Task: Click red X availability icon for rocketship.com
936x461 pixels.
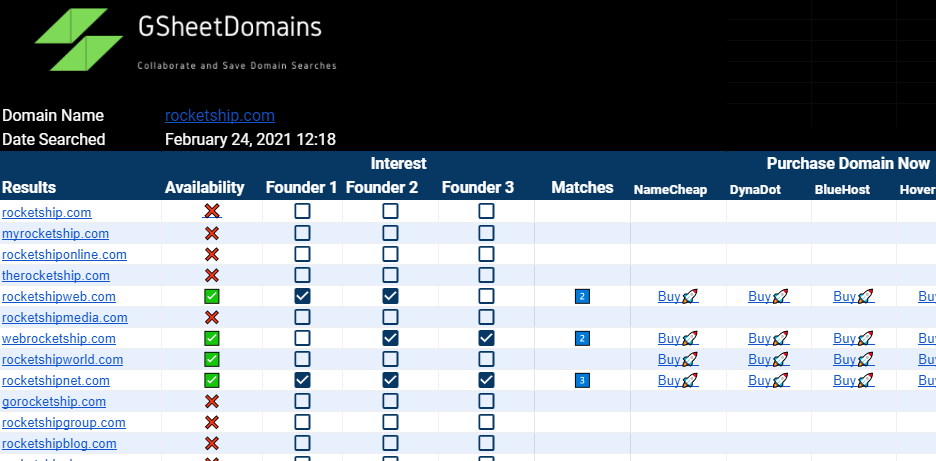Action: point(212,211)
